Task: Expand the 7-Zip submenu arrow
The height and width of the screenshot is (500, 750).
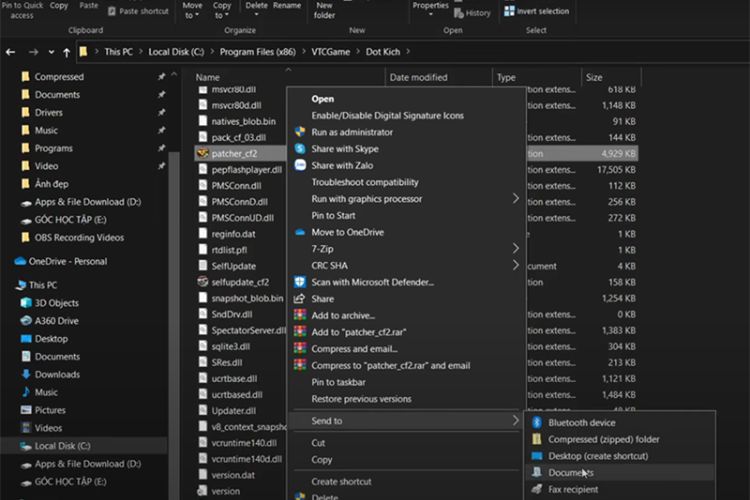Action: point(515,248)
